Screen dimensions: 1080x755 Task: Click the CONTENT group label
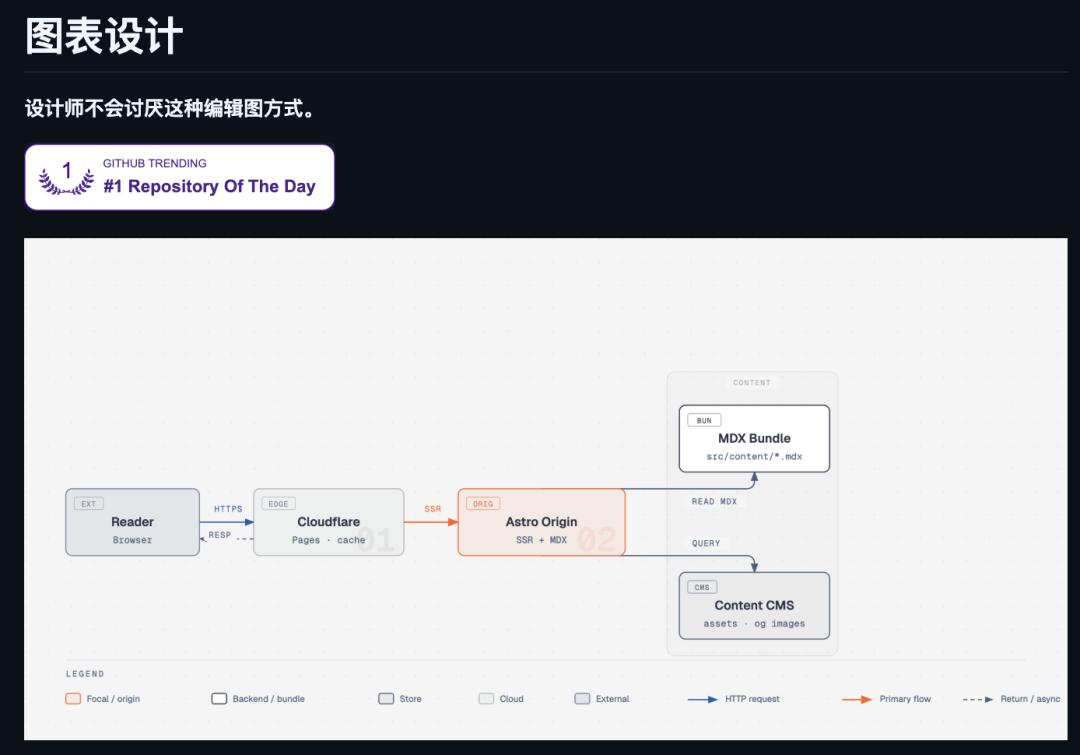click(x=751, y=382)
